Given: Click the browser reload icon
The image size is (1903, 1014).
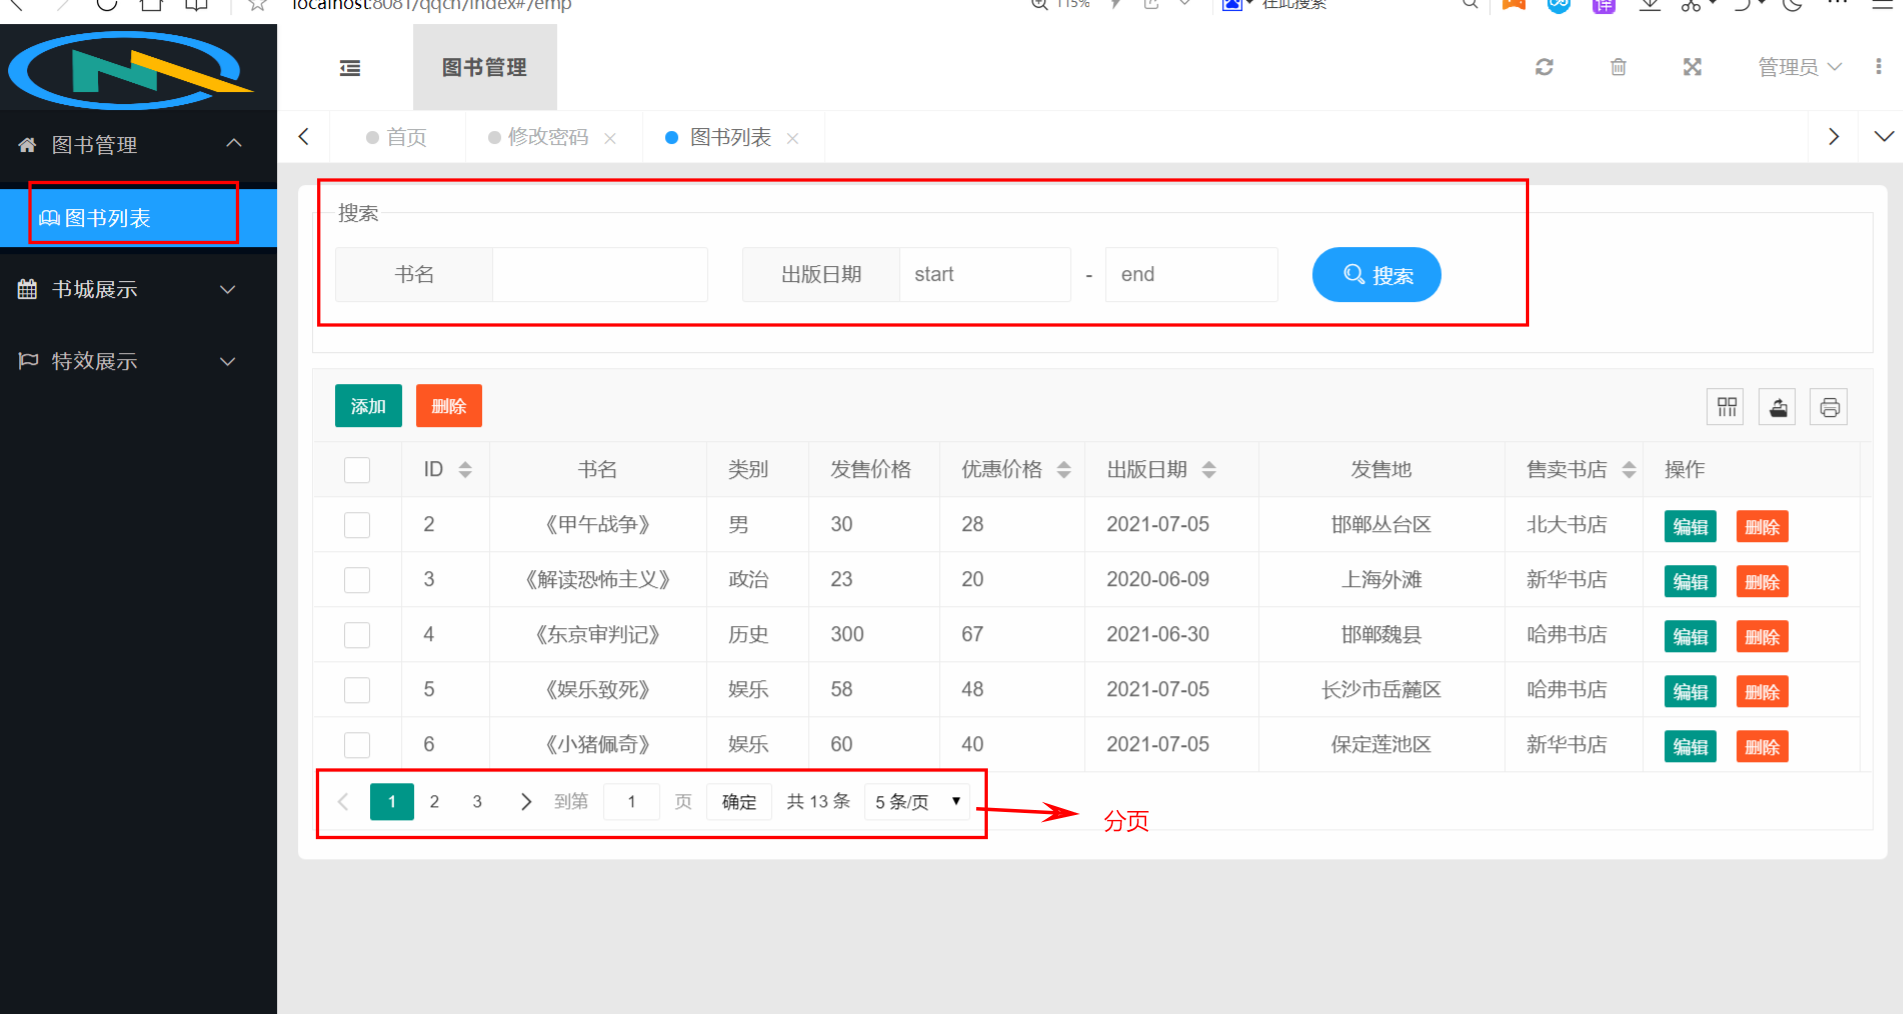Looking at the screenshot, I should pyautogui.click(x=107, y=4).
